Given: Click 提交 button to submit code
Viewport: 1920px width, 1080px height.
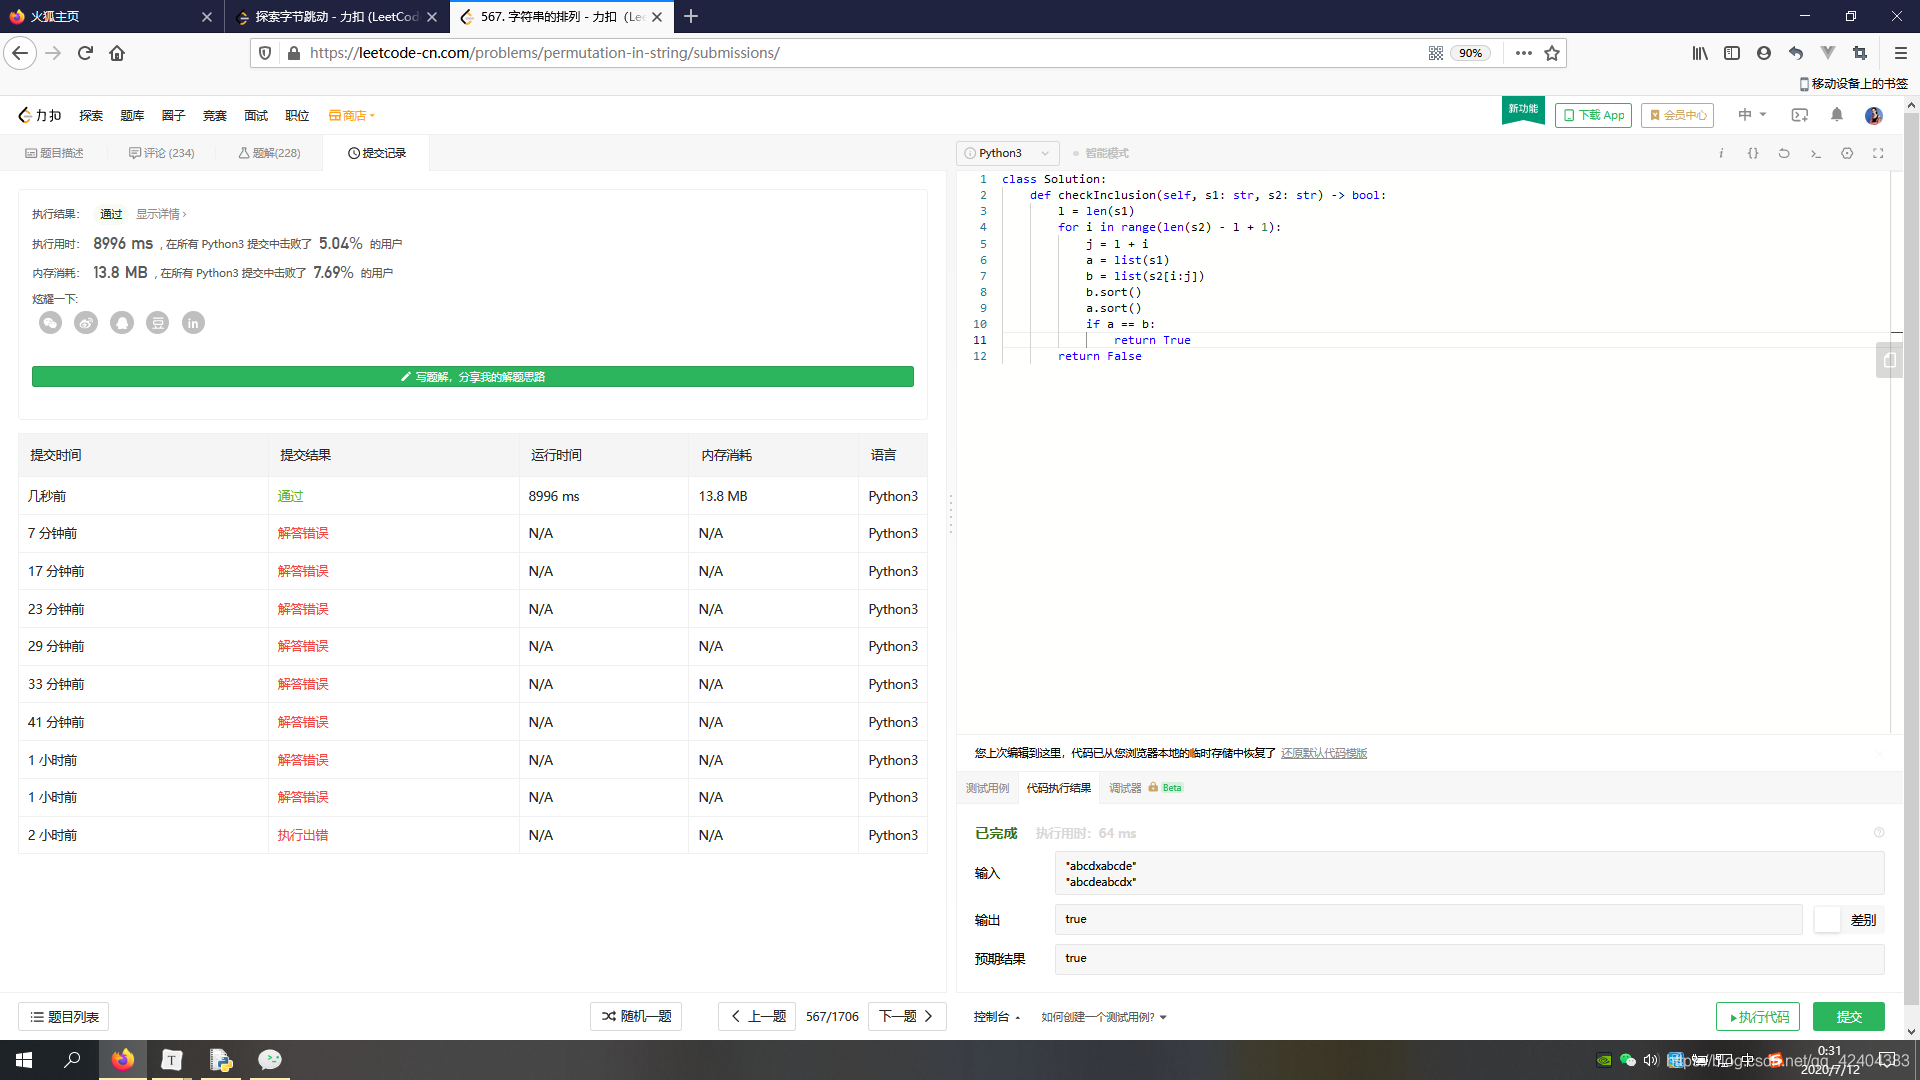Looking at the screenshot, I should click(1847, 1015).
